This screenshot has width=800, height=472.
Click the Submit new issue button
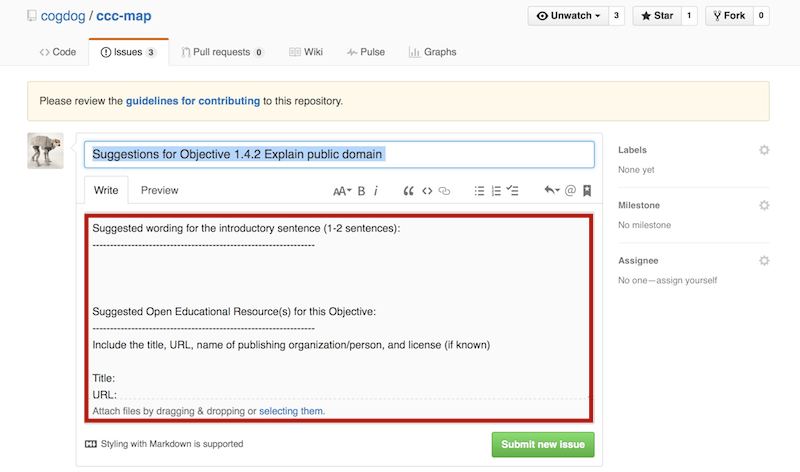pyautogui.click(x=543, y=445)
